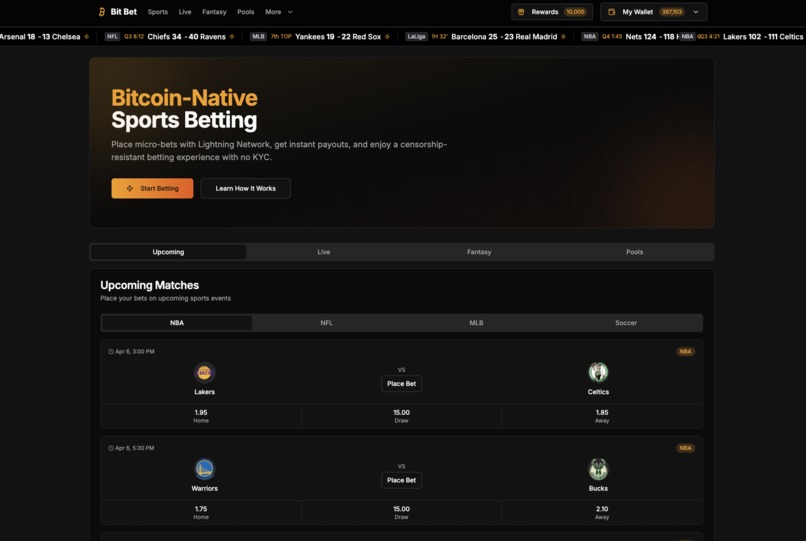Select the MLB league tab

476,323
